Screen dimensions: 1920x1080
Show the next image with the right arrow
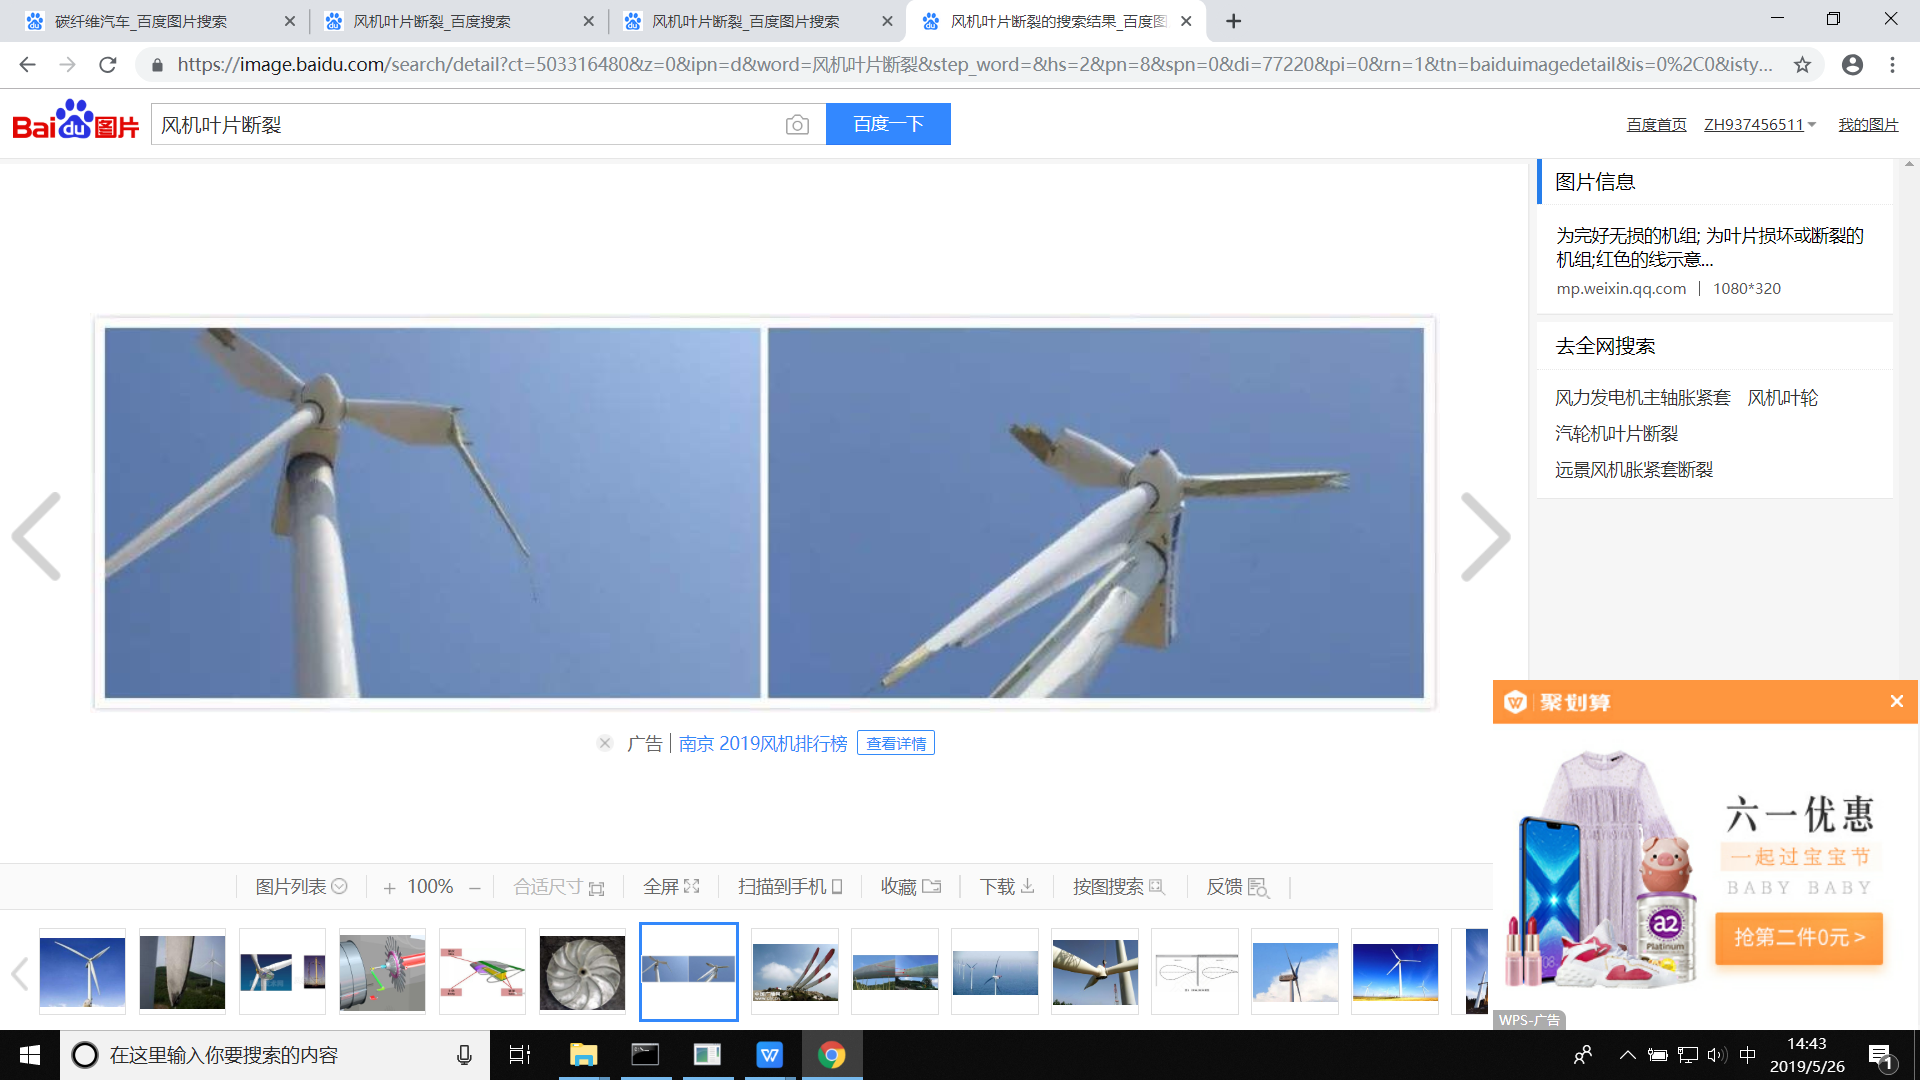point(1485,537)
